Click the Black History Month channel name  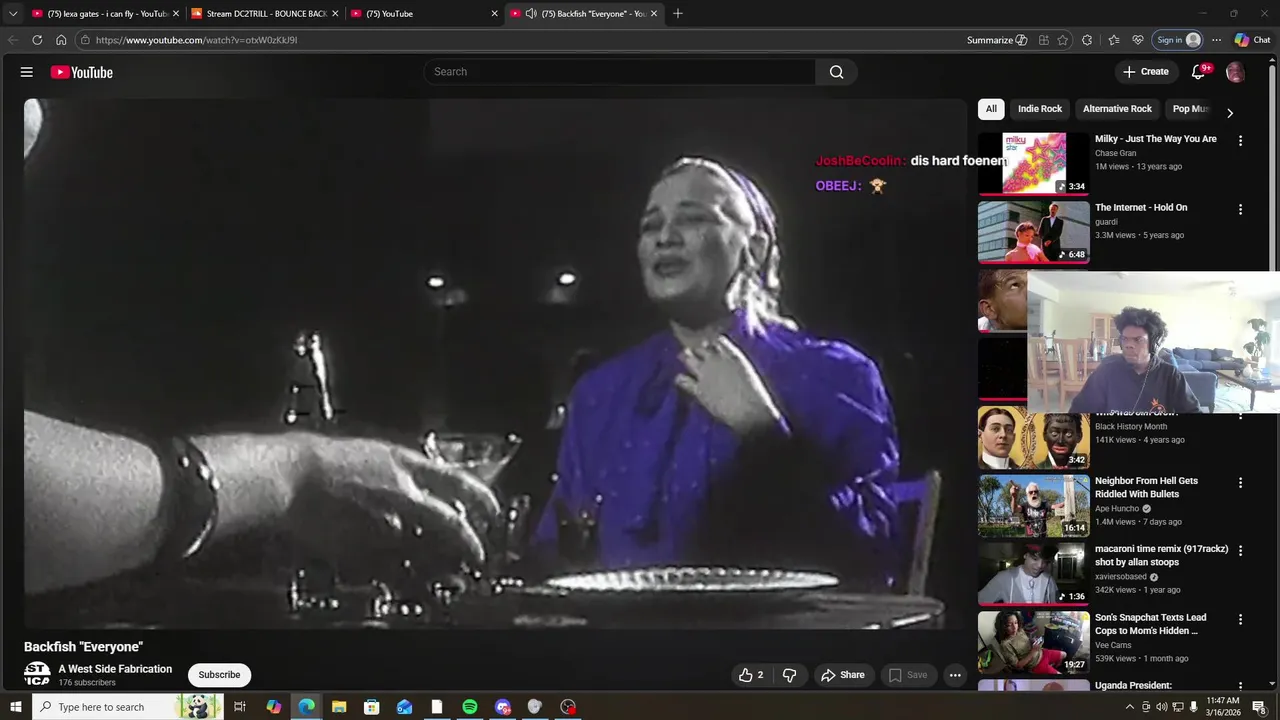(1130, 427)
